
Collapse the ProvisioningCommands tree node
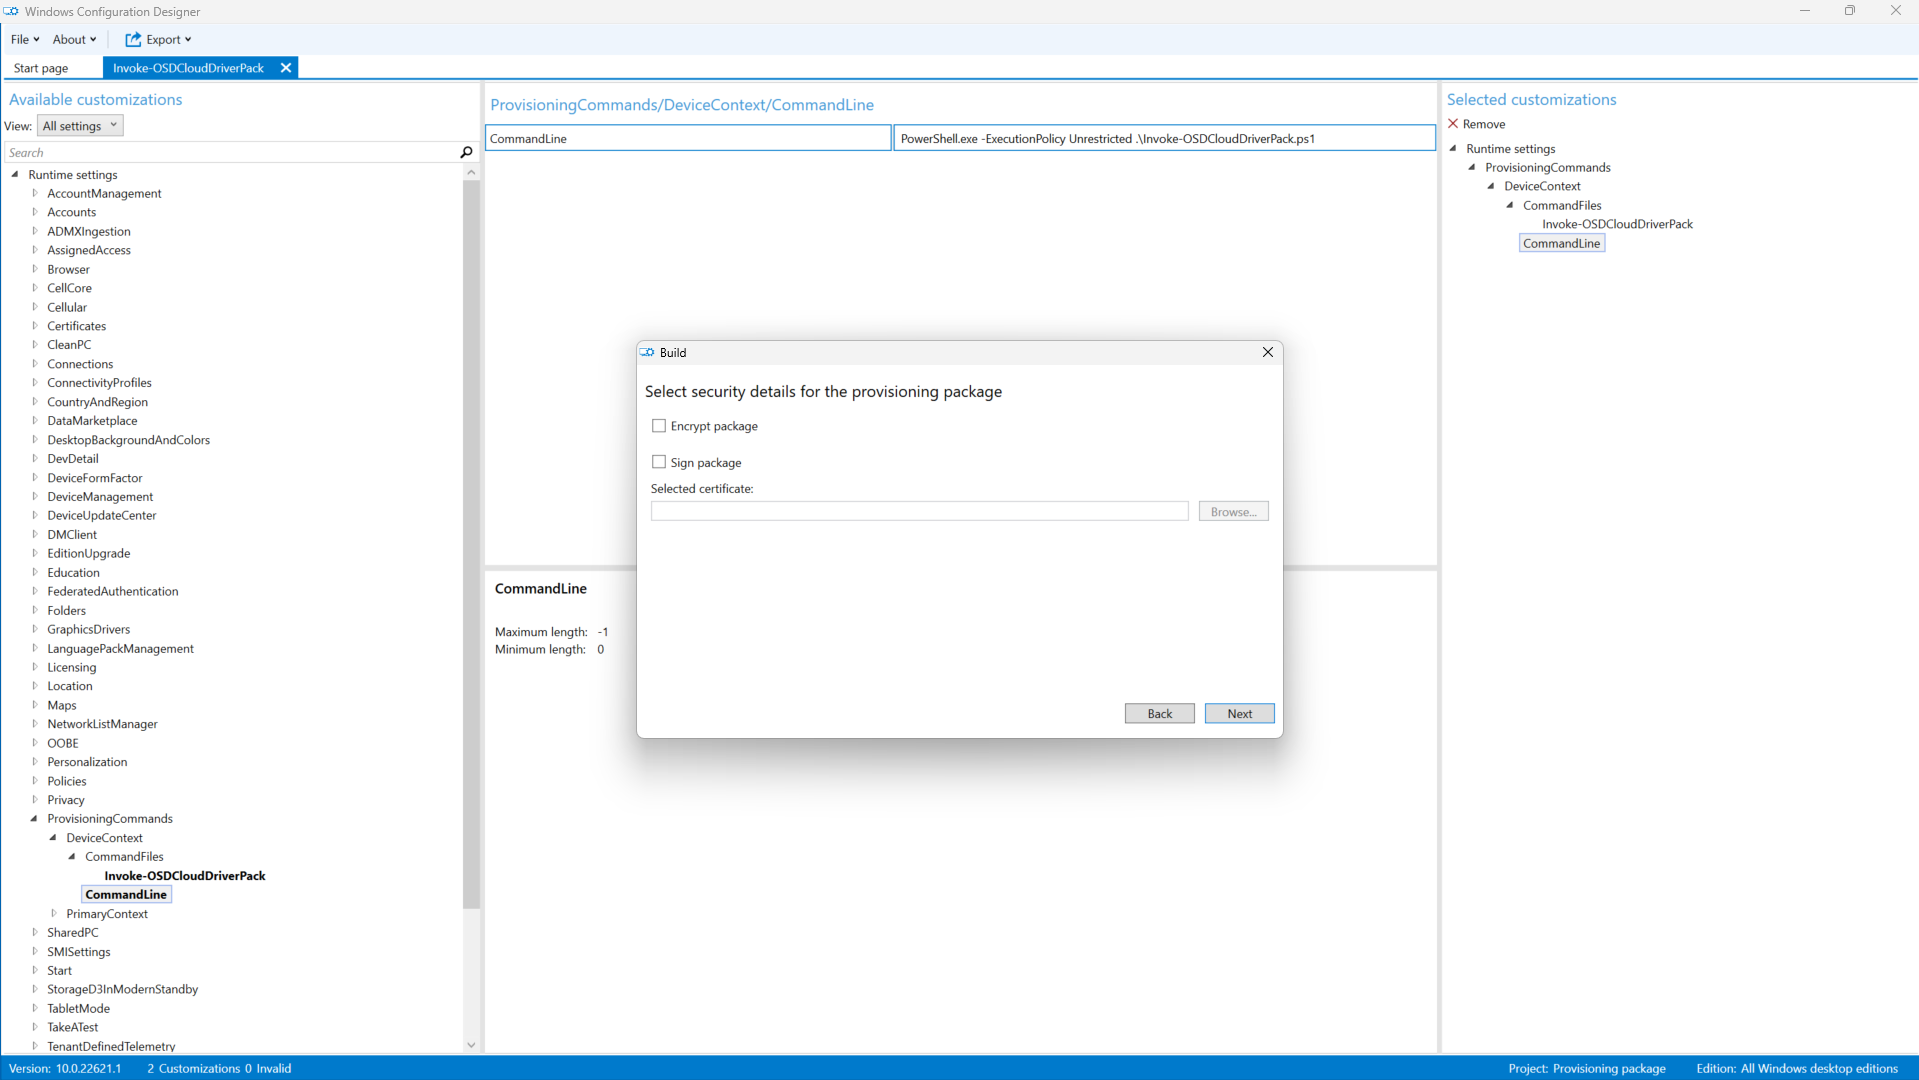35,818
